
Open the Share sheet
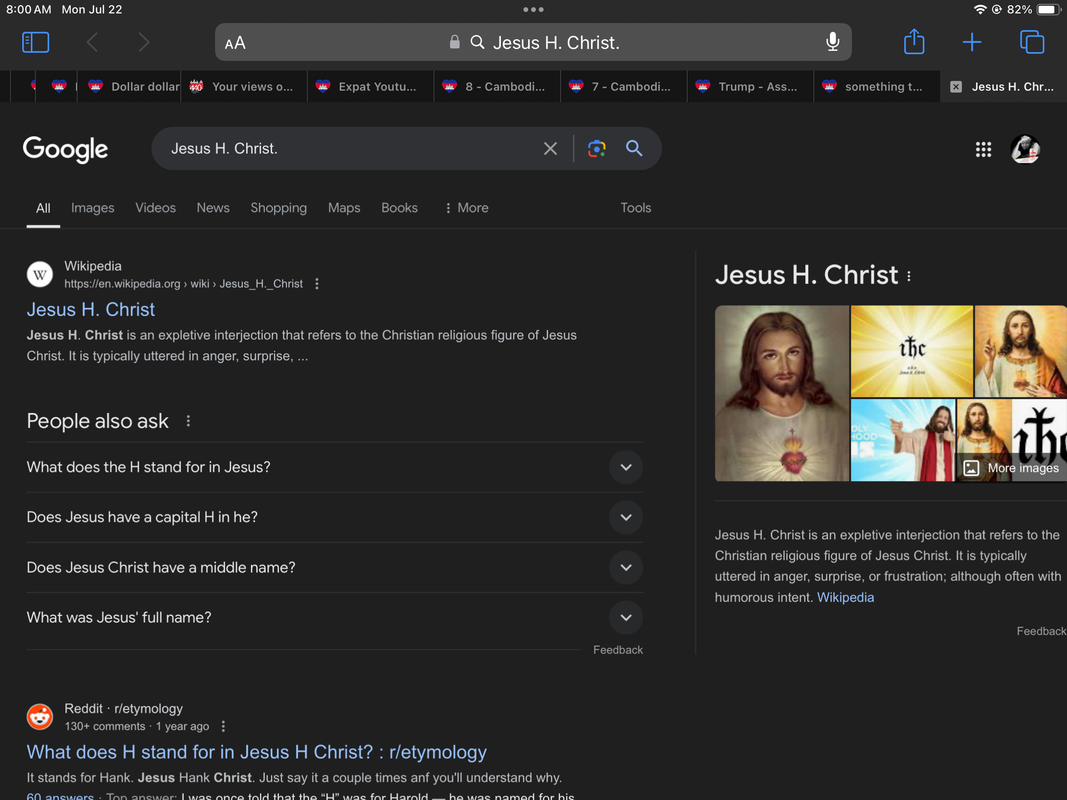point(914,41)
